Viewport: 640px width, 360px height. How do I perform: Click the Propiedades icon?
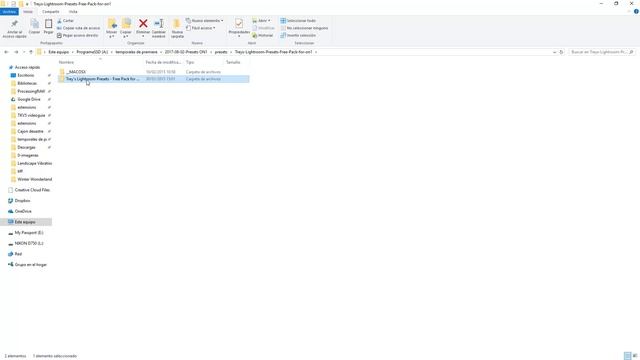[x=239, y=24]
